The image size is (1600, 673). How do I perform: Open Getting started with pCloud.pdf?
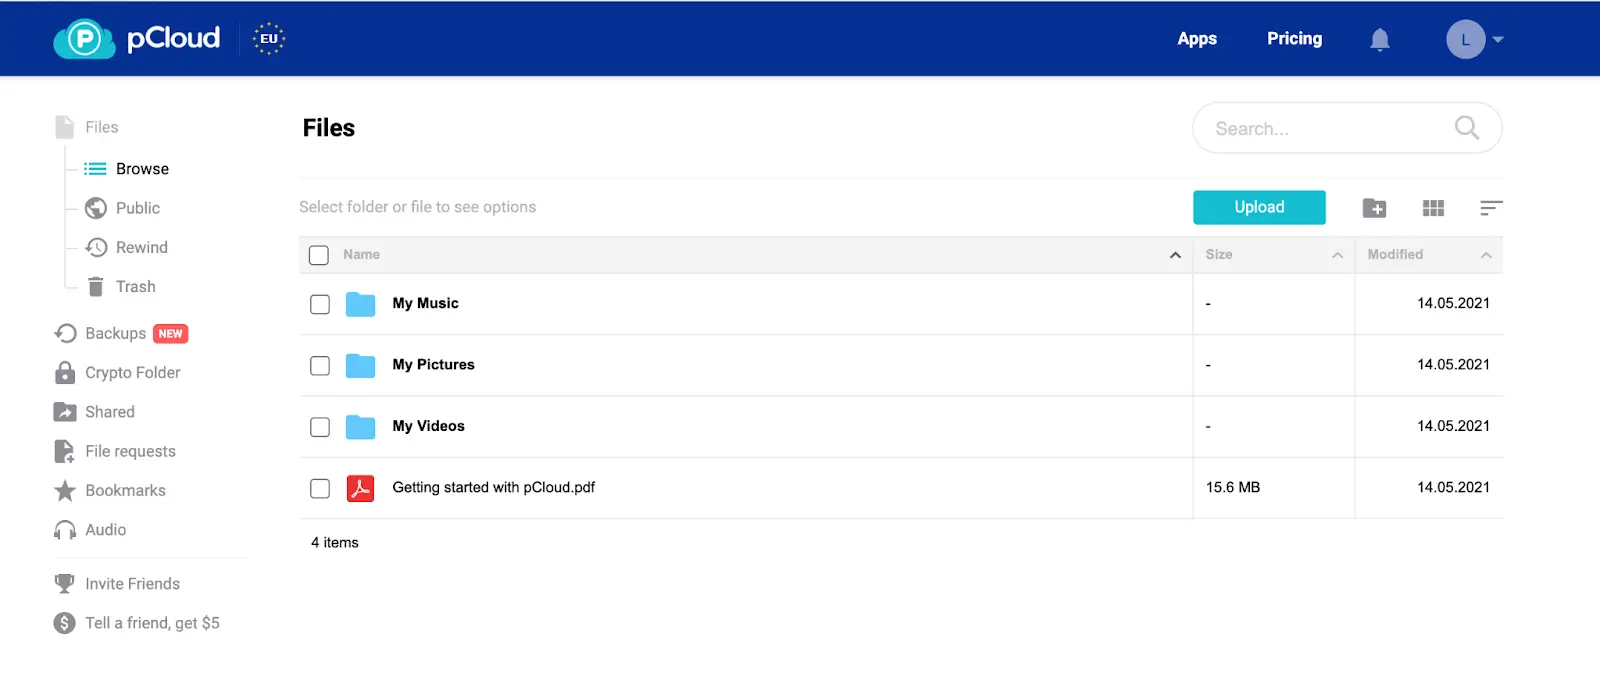(x=493, y=487)
